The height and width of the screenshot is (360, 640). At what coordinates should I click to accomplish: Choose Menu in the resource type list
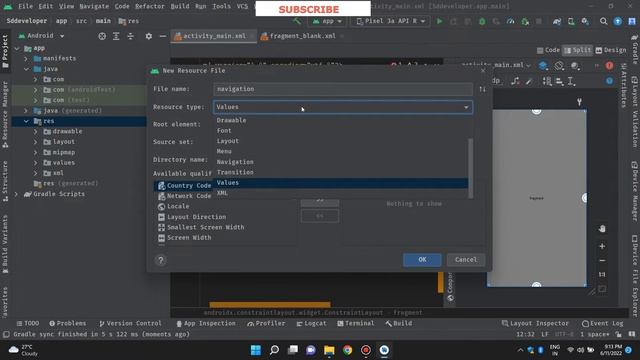[x=341, y=151]
